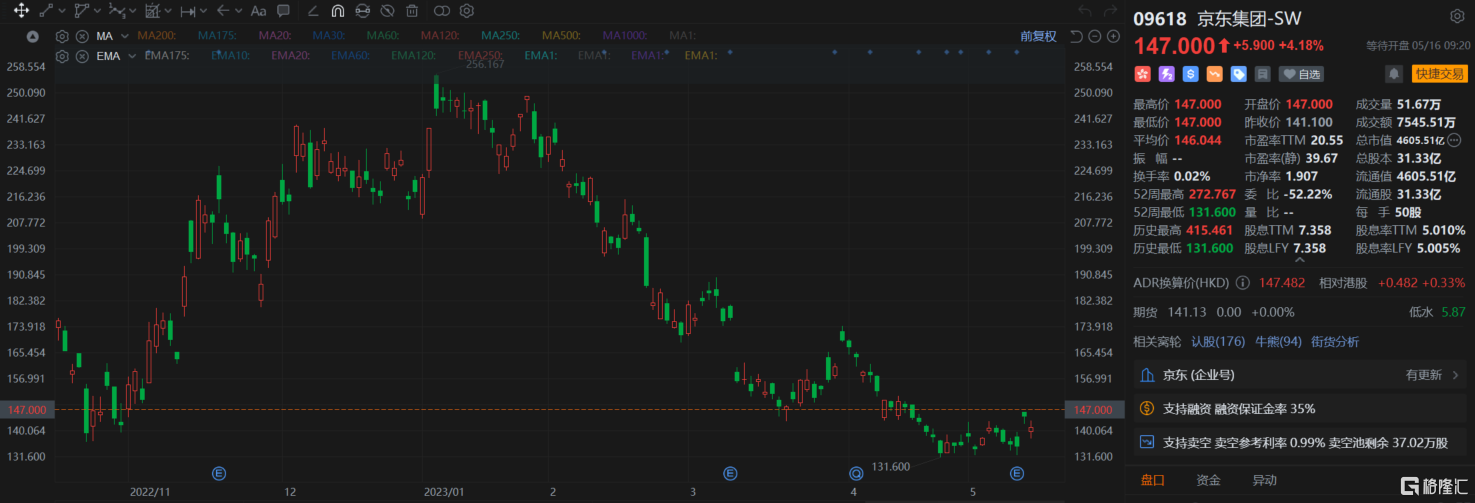Open the 牛熊(94) bull-bear link
Screen dimensions: 1475x503
click(x=1277, y=341)
